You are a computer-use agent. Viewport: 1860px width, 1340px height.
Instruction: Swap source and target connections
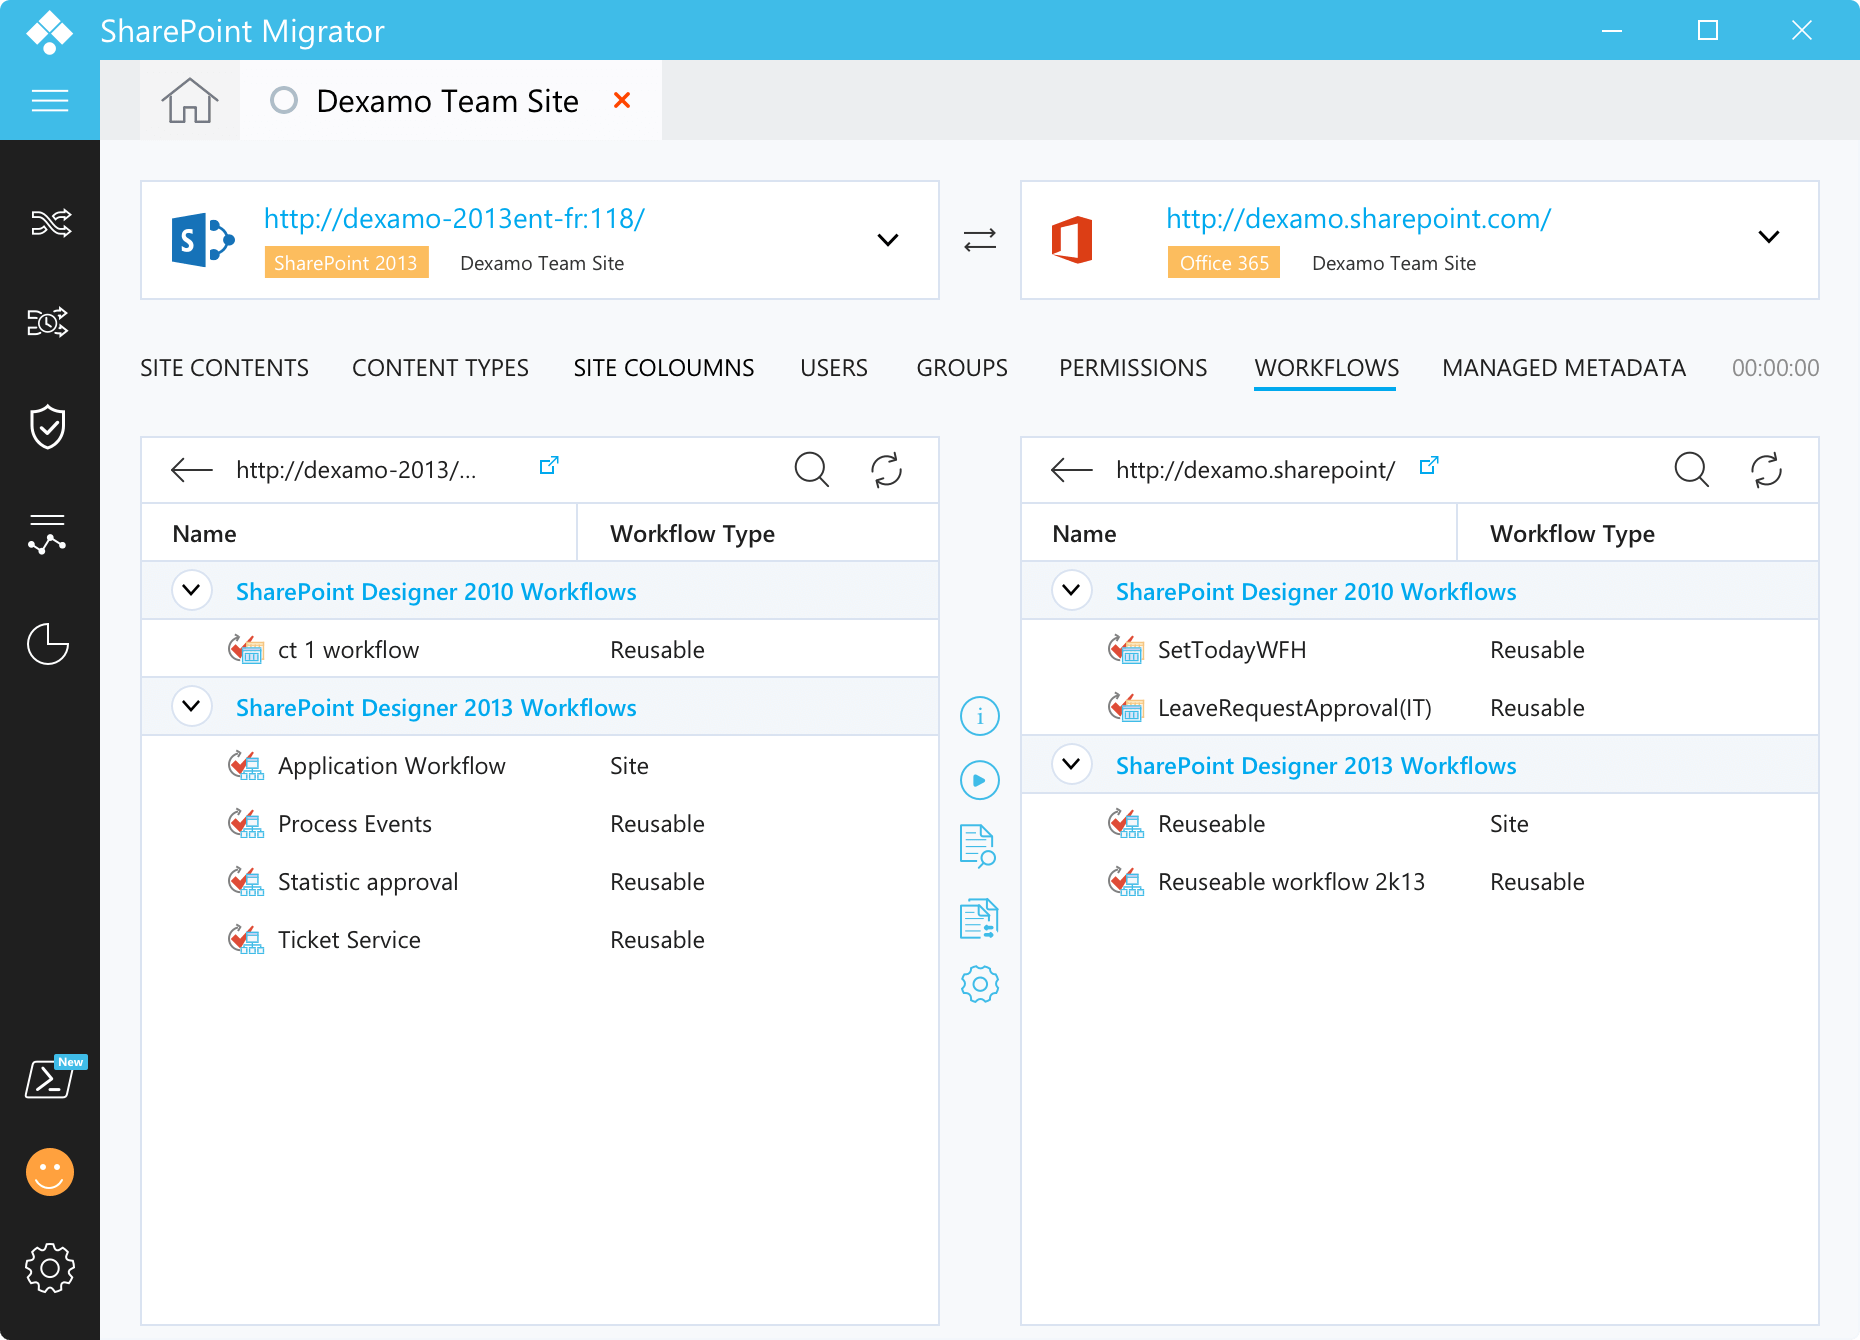point(980,240)
